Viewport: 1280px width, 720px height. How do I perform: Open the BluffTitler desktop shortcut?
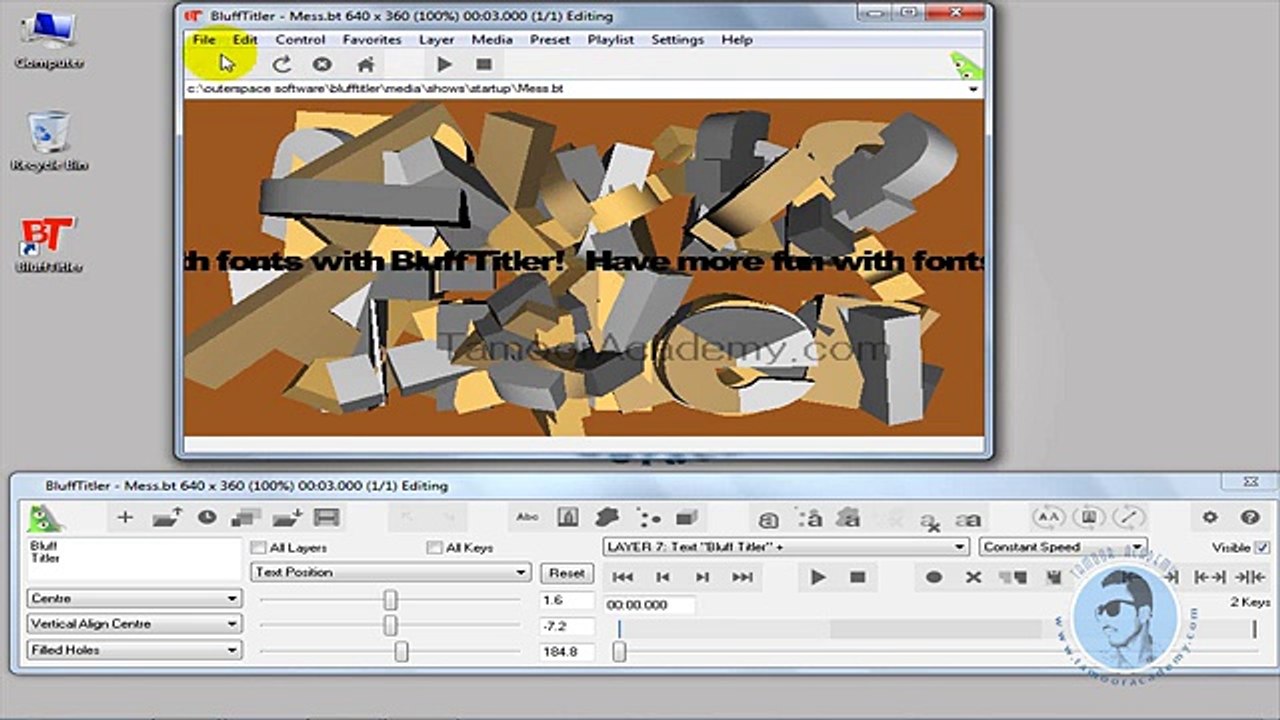tap(47, 245)
